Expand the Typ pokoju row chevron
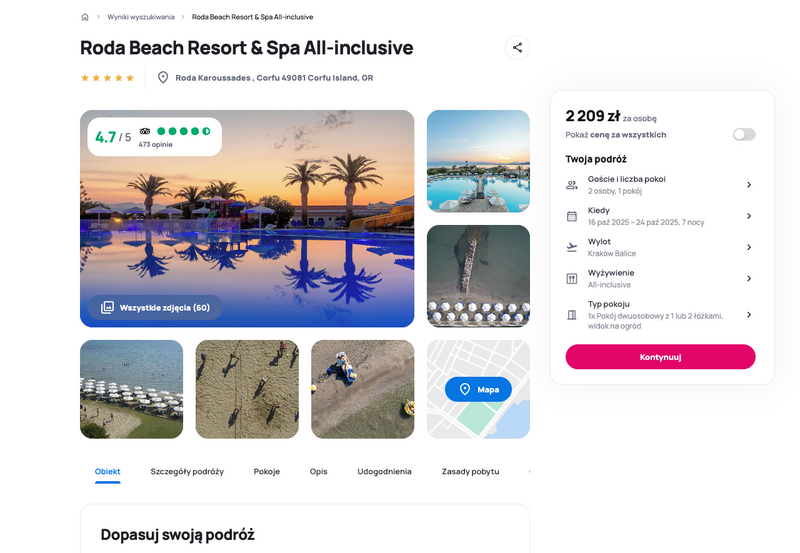This screenshot has width=800, height=553. pos(748,315)
